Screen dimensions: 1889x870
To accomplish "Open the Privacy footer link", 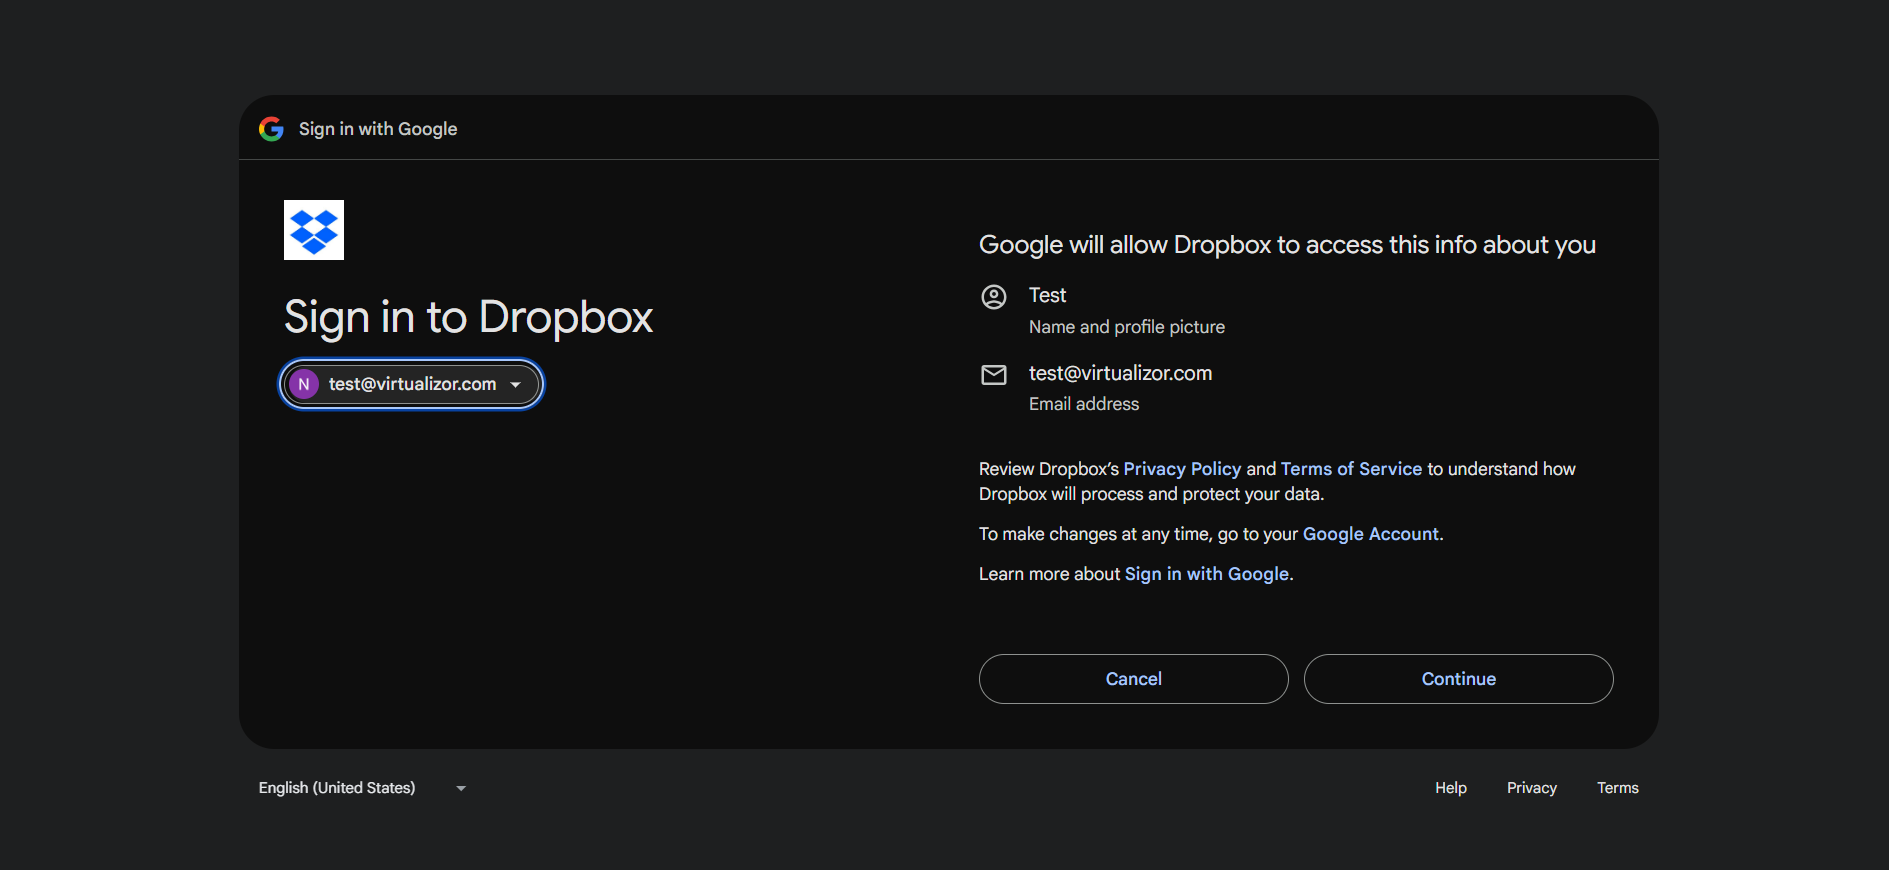I will pyautogui.click(x=1531, y=788).
